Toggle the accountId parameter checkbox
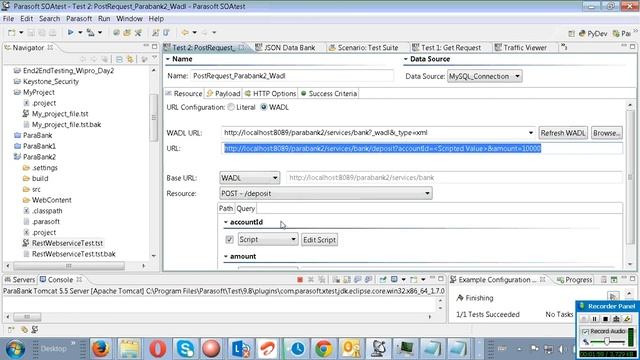The height and width of the screenshot is (360, 640). click(x=229, y=240)
